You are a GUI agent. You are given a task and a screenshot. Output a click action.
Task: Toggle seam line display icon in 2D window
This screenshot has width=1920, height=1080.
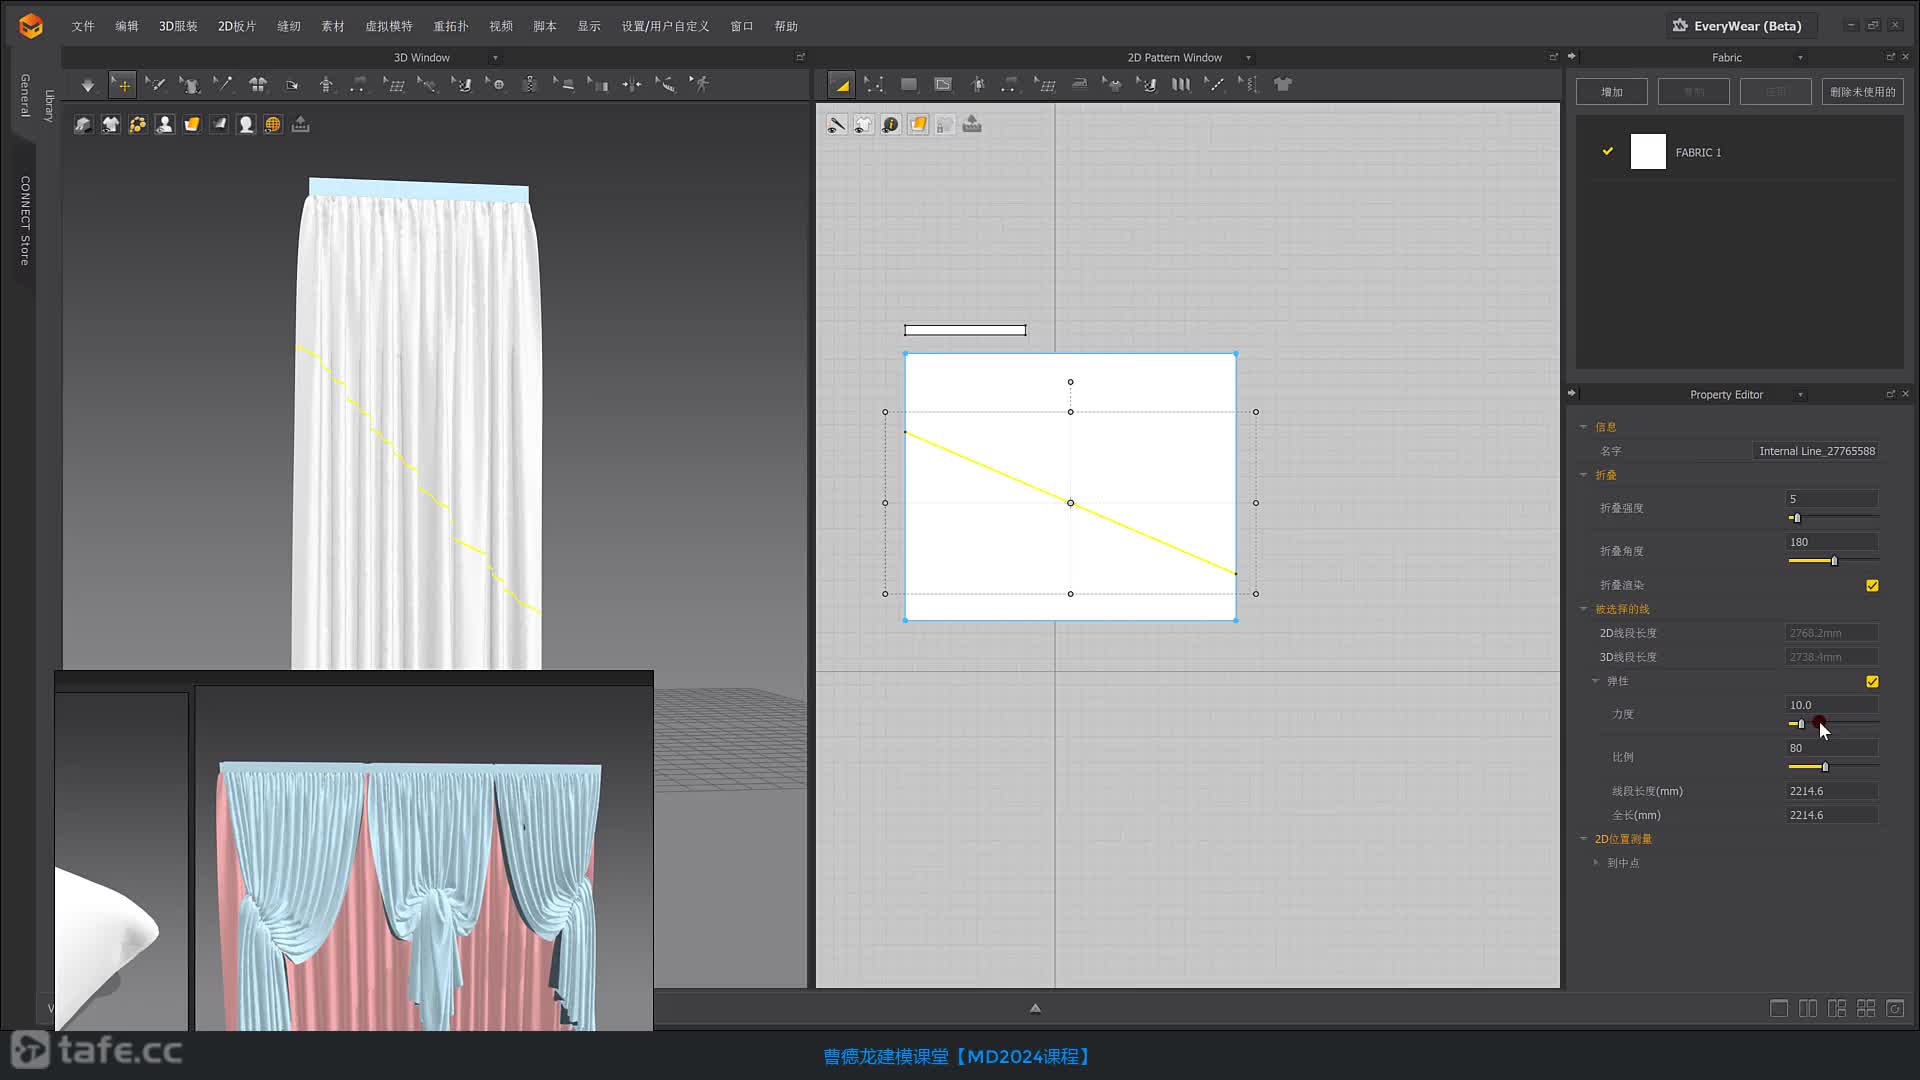pyautogui.click(x=836, y=124)
